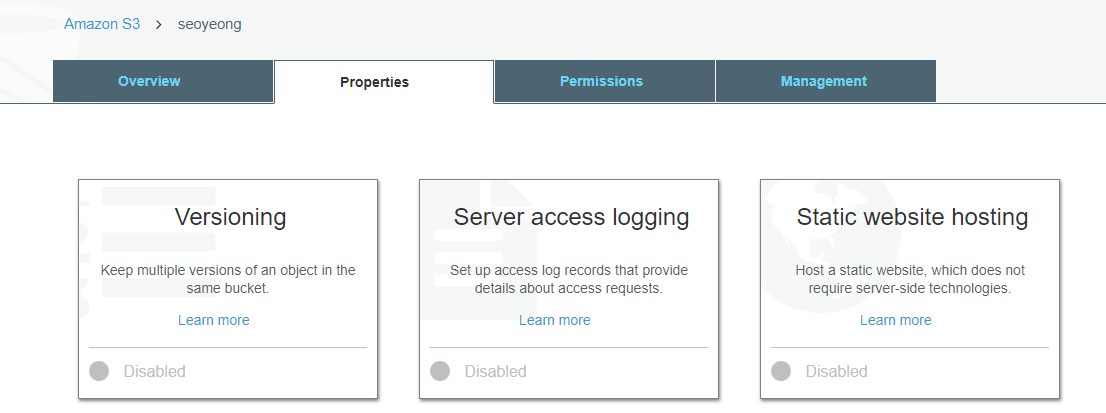Switch to the Permissions tab
The width and height of the screenshot is (1106, 413).
(601, 81)
